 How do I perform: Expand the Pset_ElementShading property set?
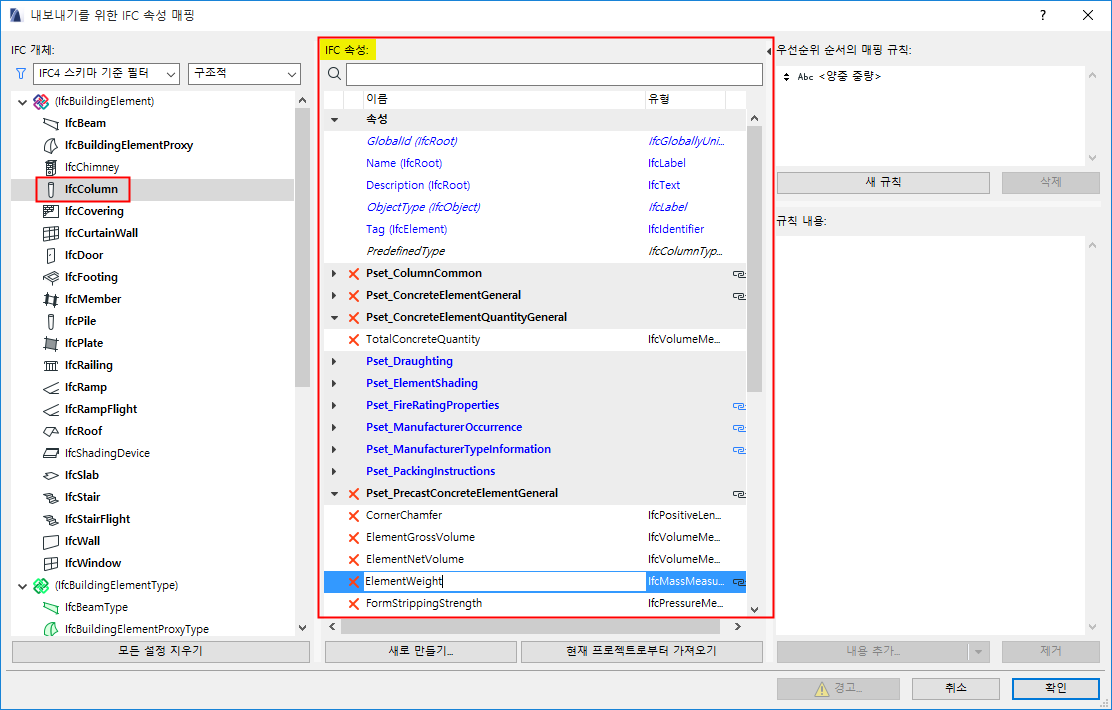(335, 384)
